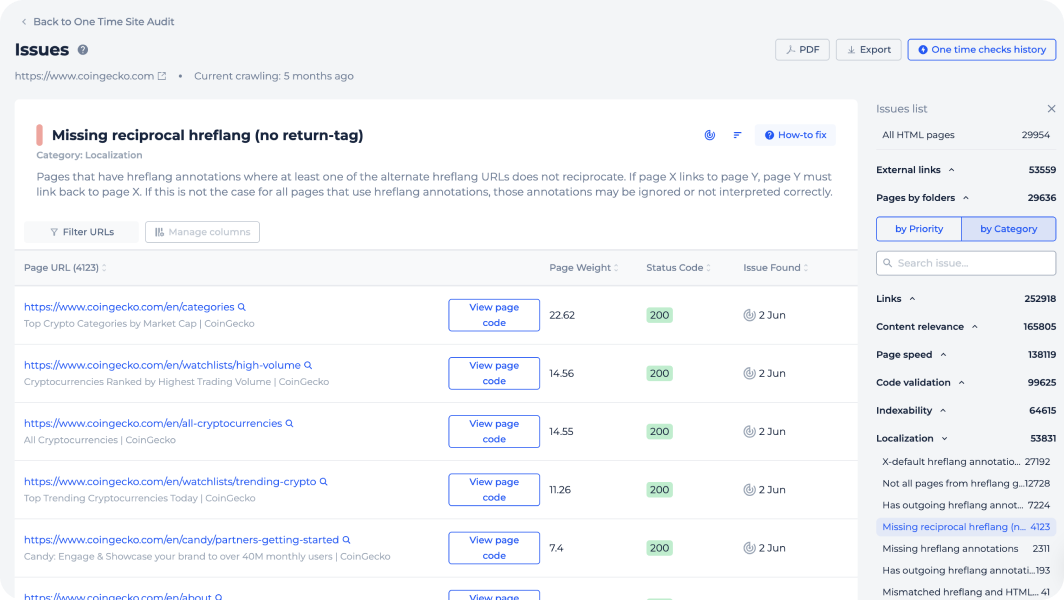
Task: View page code for partners-getting-started
Action: (494, 548)
